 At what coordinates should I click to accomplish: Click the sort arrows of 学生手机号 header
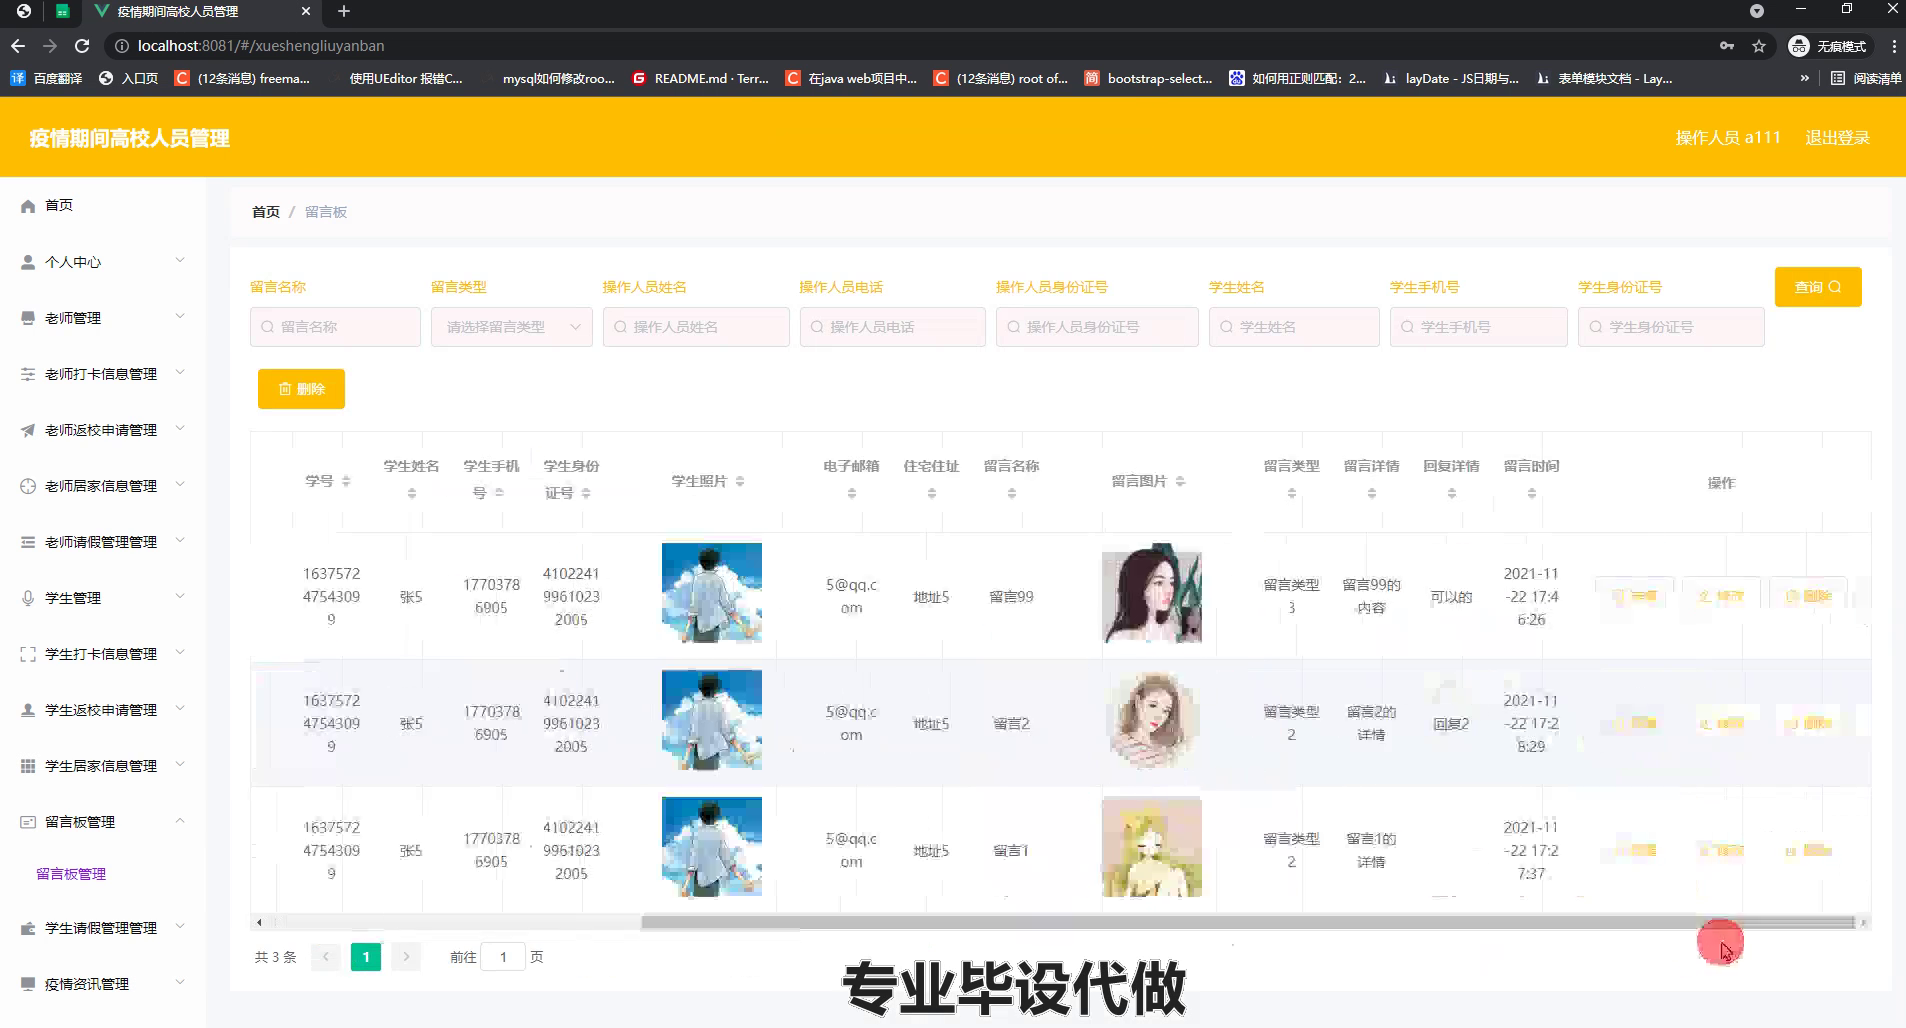(499, 493)
